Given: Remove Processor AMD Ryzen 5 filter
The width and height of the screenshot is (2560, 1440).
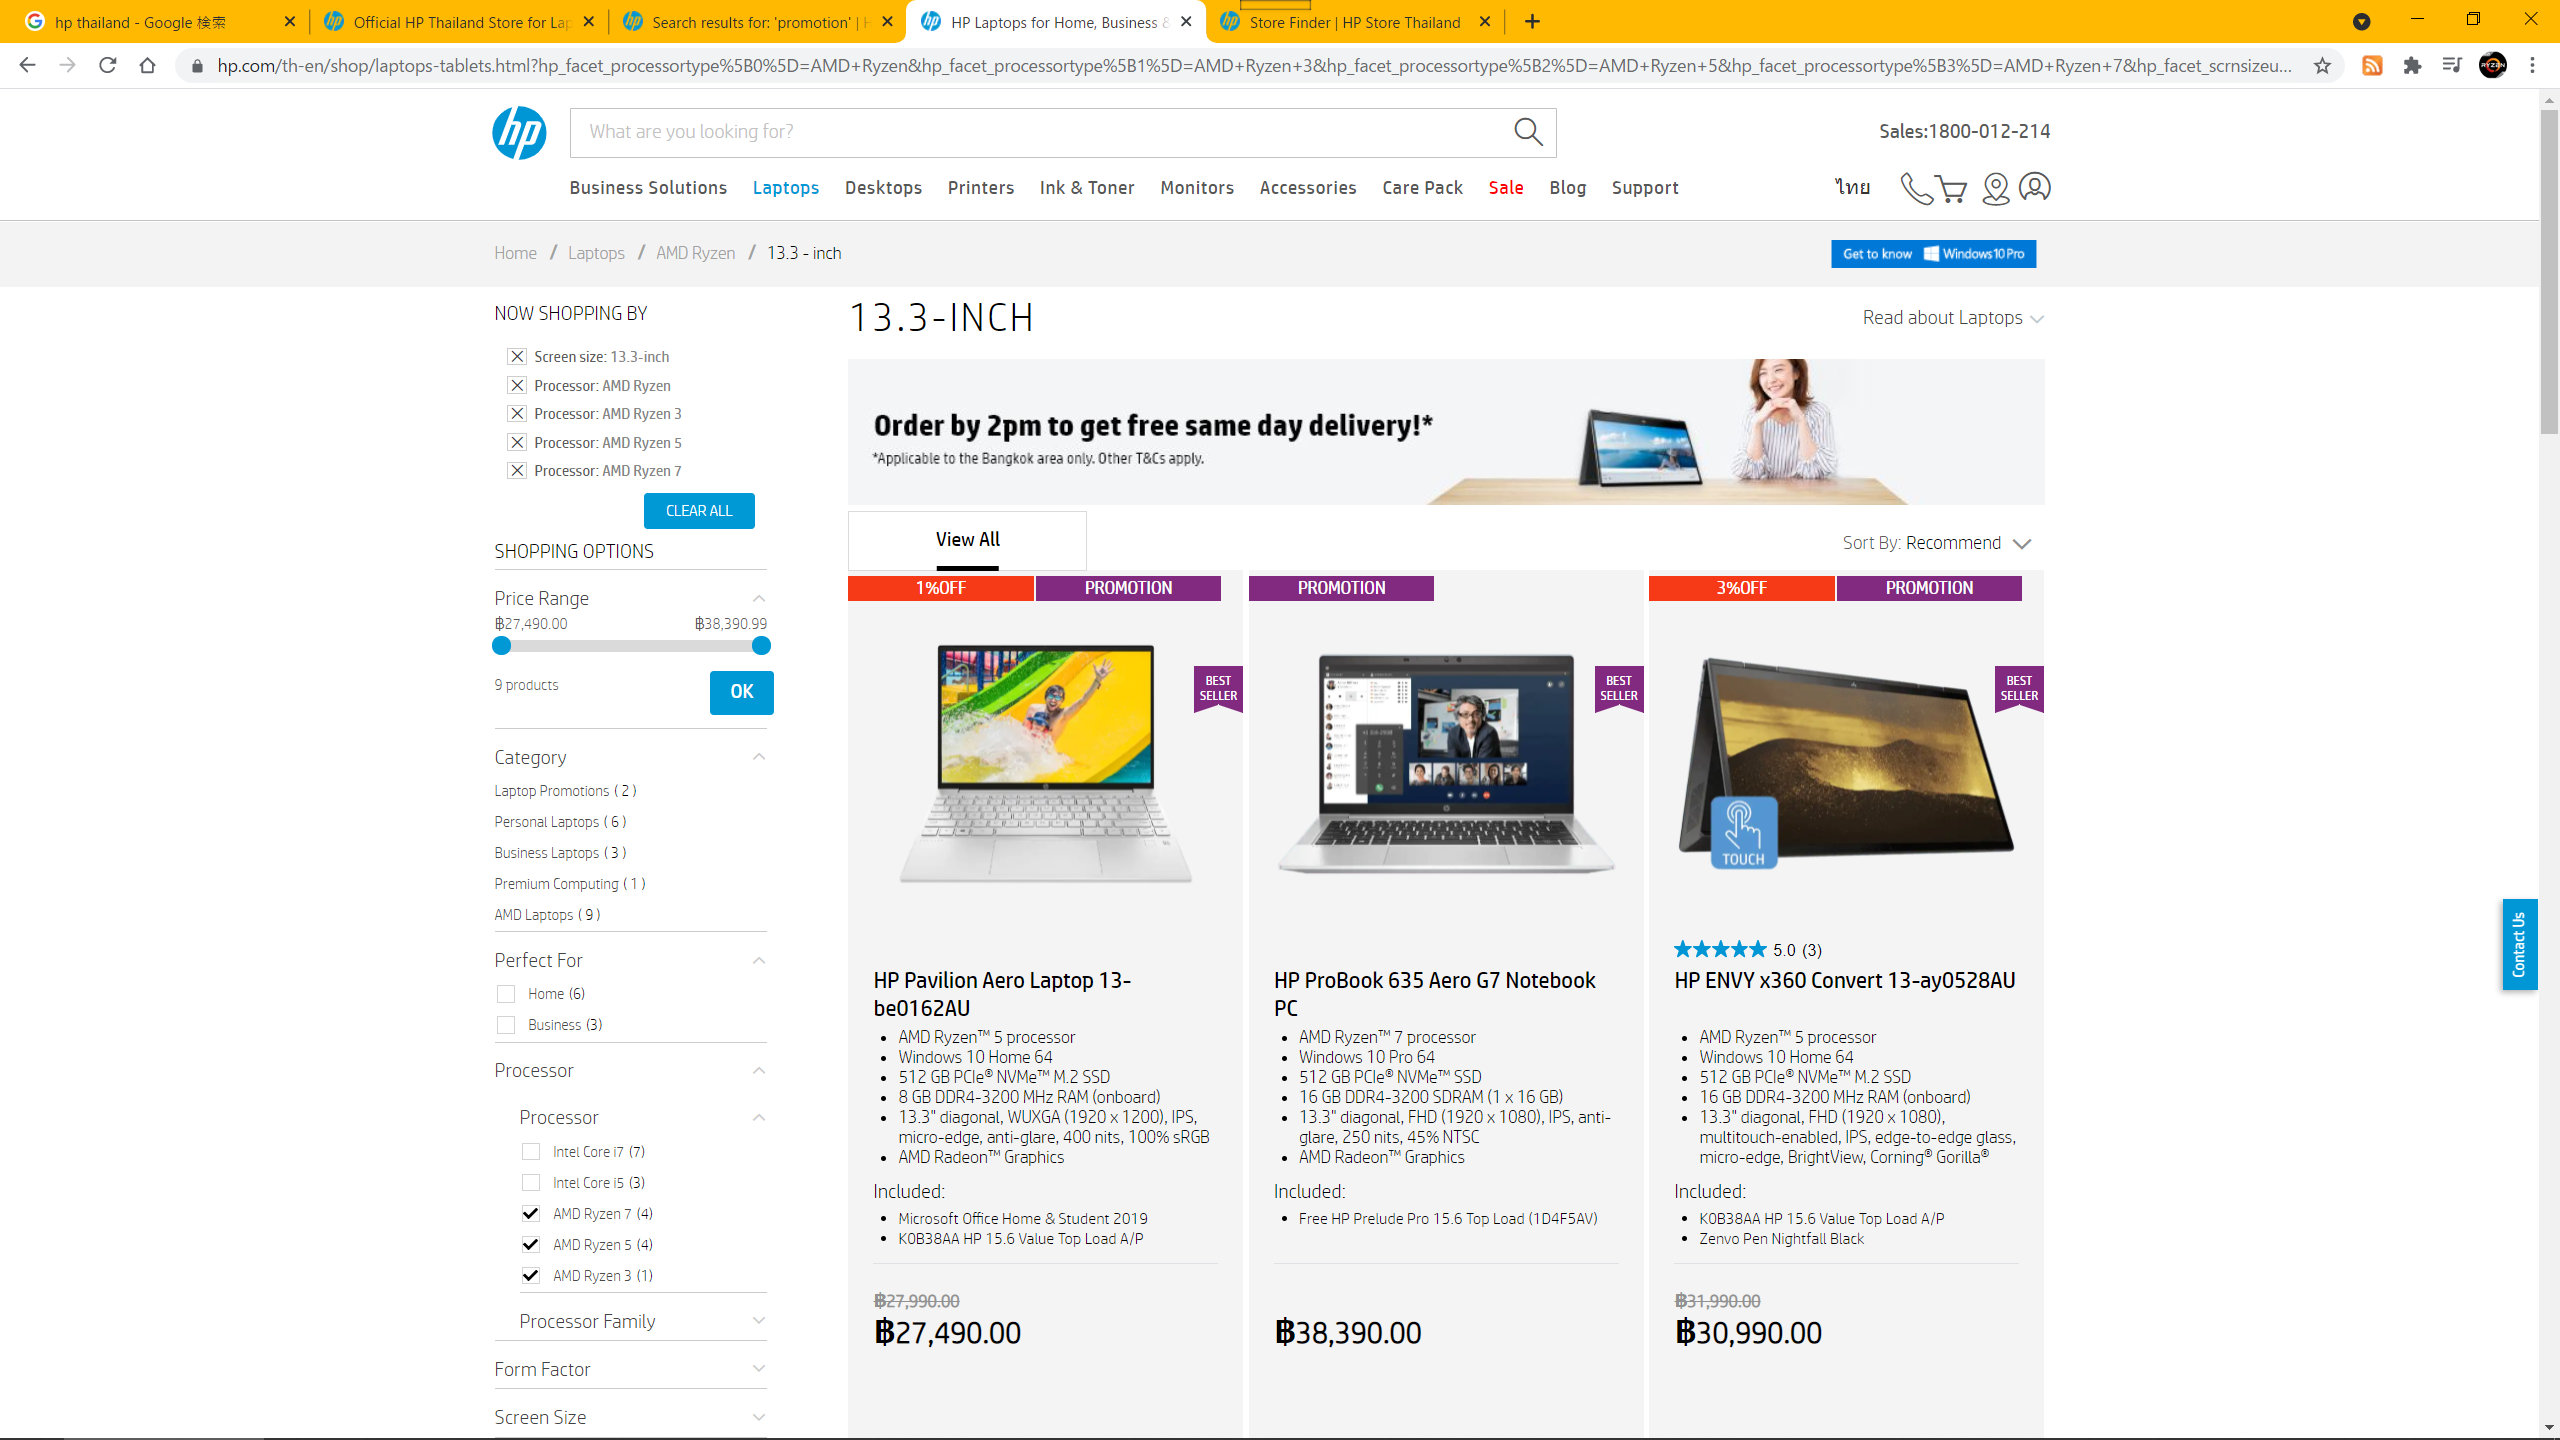Looking at the screenshot, I should [x=517, y=443].
